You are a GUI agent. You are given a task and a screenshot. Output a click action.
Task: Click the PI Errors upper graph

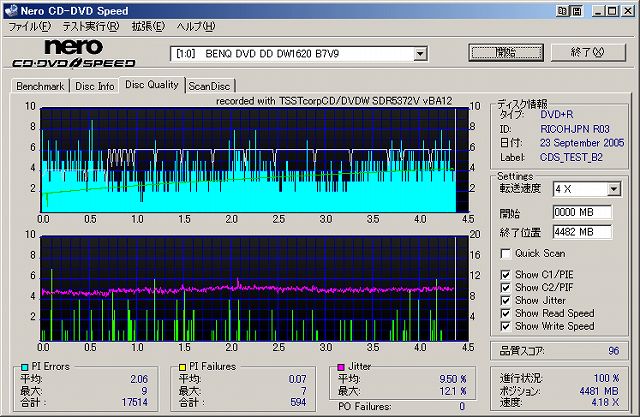pyautogui.click(x=254, y=160)
